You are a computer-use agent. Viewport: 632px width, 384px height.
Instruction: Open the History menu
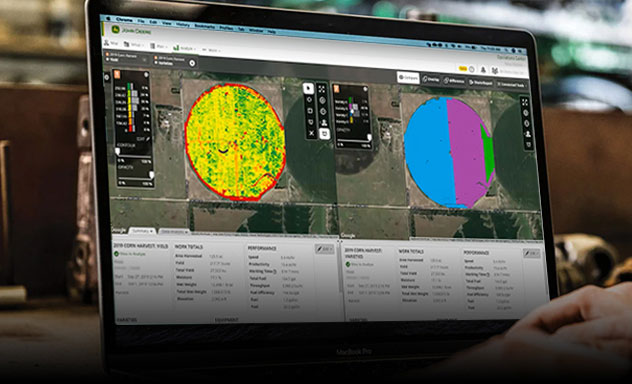pyautogui.click(x=183, y=24)
